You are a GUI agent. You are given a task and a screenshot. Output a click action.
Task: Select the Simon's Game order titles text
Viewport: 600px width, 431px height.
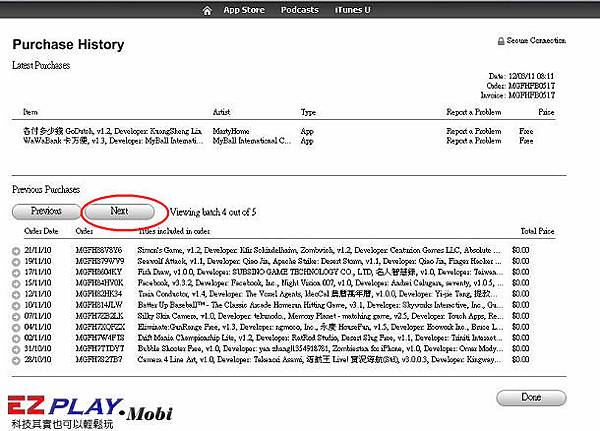click(319, 250)
